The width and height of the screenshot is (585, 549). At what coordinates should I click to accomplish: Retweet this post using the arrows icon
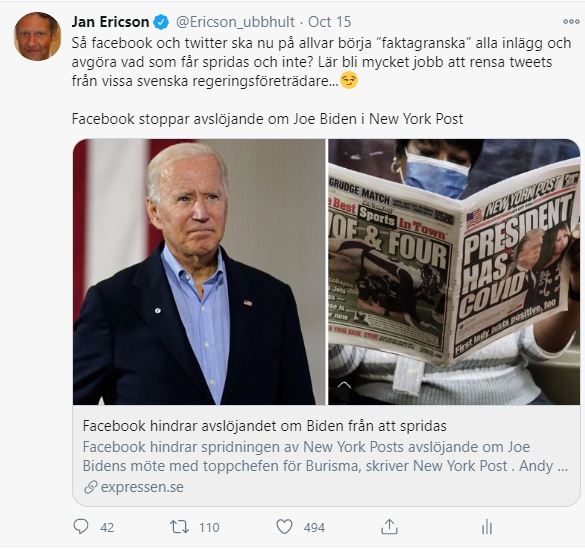[179, 527]
